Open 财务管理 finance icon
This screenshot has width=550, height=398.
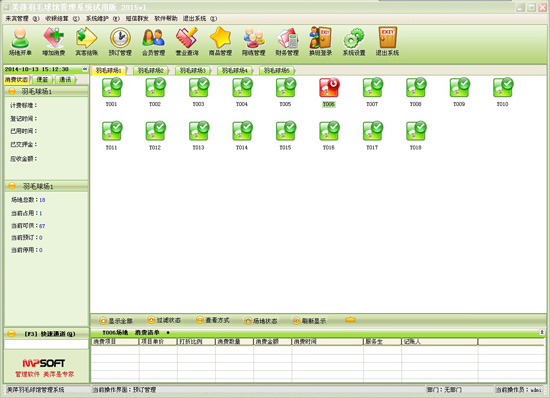coord(287,42)
